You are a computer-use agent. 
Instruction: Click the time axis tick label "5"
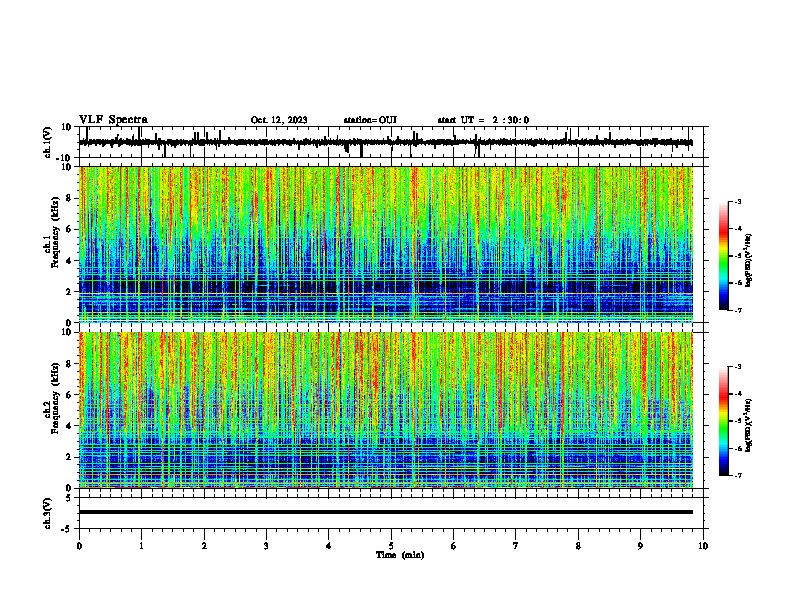(391, 546)
